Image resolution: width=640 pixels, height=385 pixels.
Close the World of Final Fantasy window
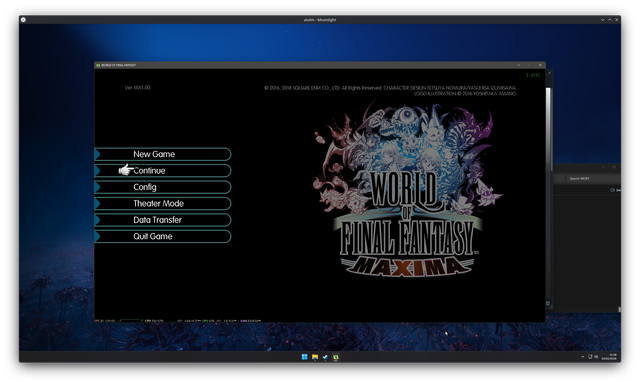click(x=540, y=65)
